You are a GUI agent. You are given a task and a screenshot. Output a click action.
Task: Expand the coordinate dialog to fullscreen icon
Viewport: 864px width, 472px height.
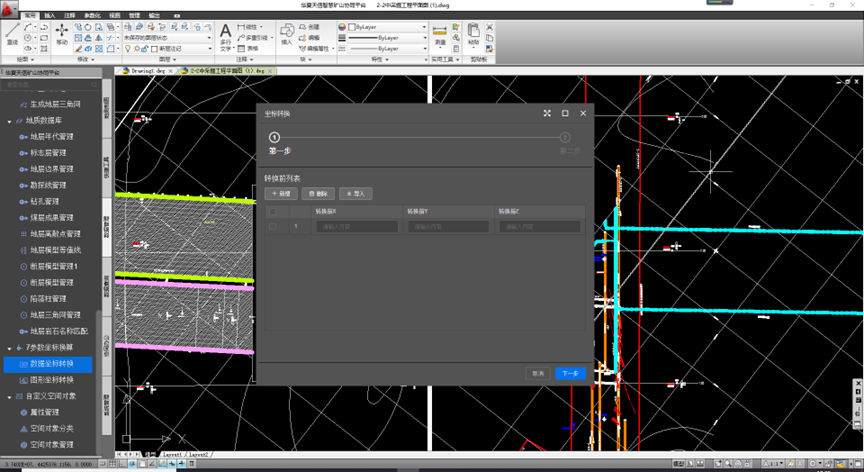[x=547, y=113]
